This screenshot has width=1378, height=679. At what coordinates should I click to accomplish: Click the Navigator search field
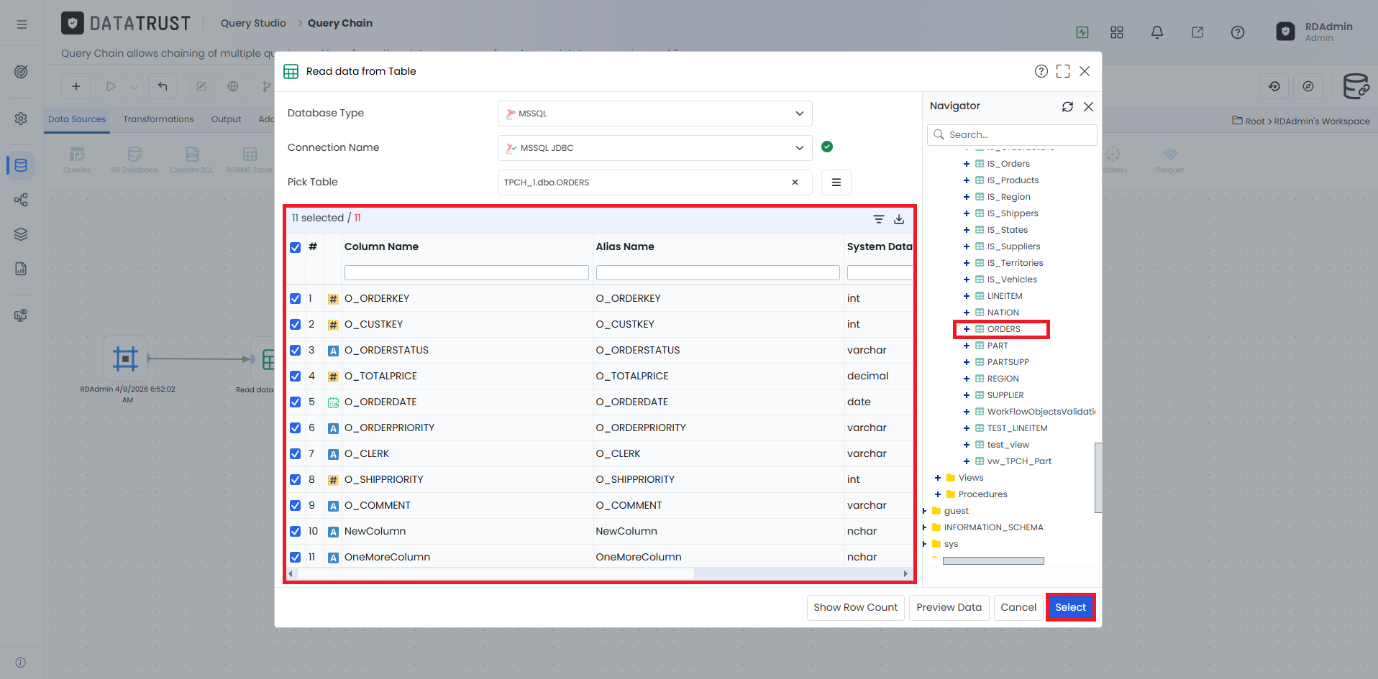click(1012, 134)
